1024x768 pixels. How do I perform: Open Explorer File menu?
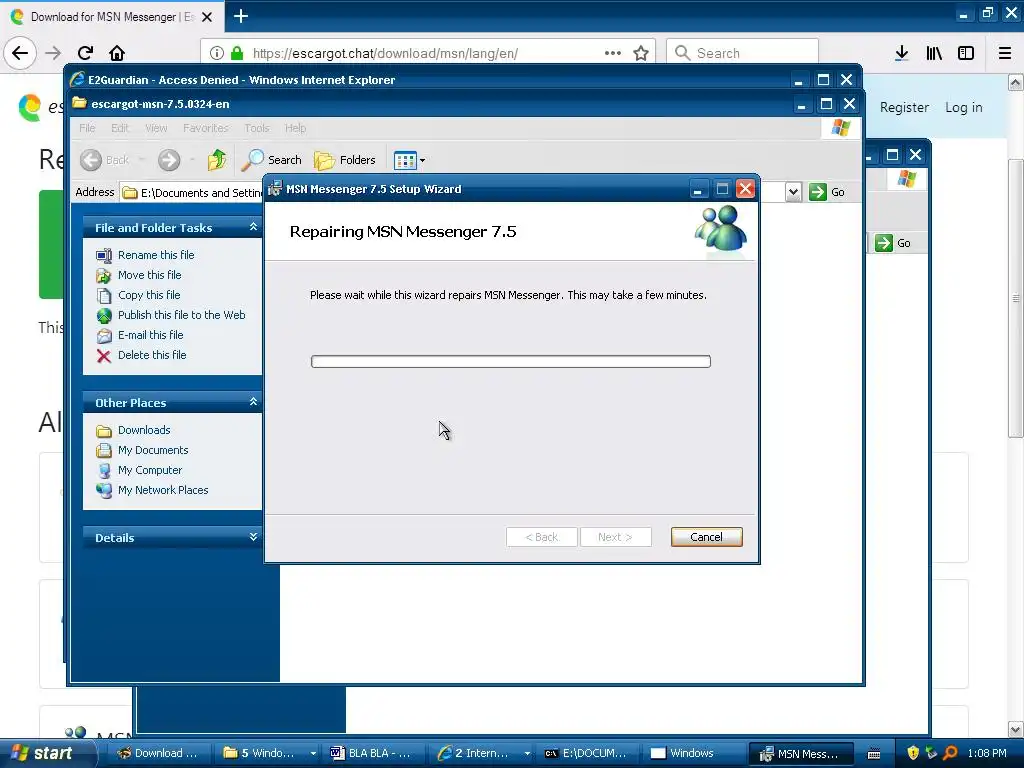(87, 128)
